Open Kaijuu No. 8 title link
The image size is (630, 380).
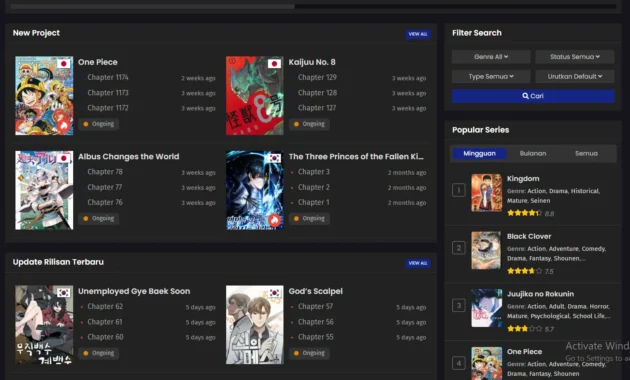312,62
